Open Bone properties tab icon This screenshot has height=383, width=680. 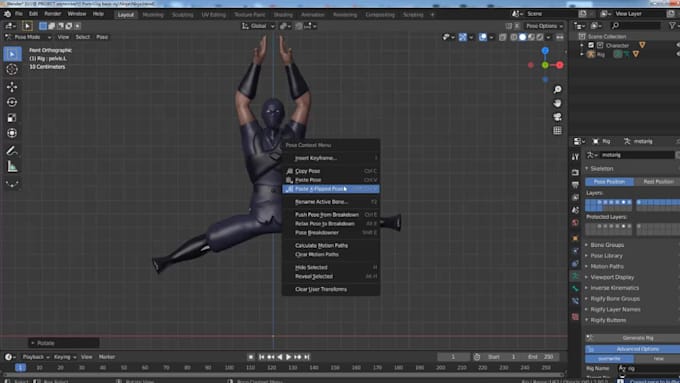pos(575,288)
